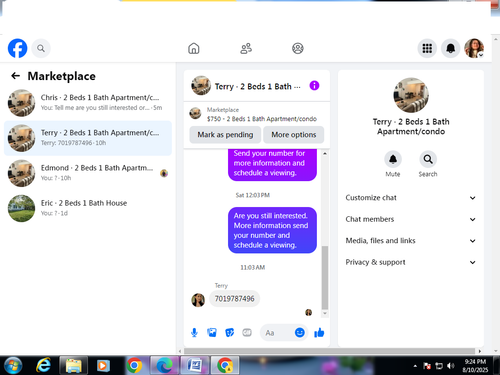This screenshot has width=500, height=375.
Task: Click the 'Send your number for' message bubble
Action: [272, 164]
